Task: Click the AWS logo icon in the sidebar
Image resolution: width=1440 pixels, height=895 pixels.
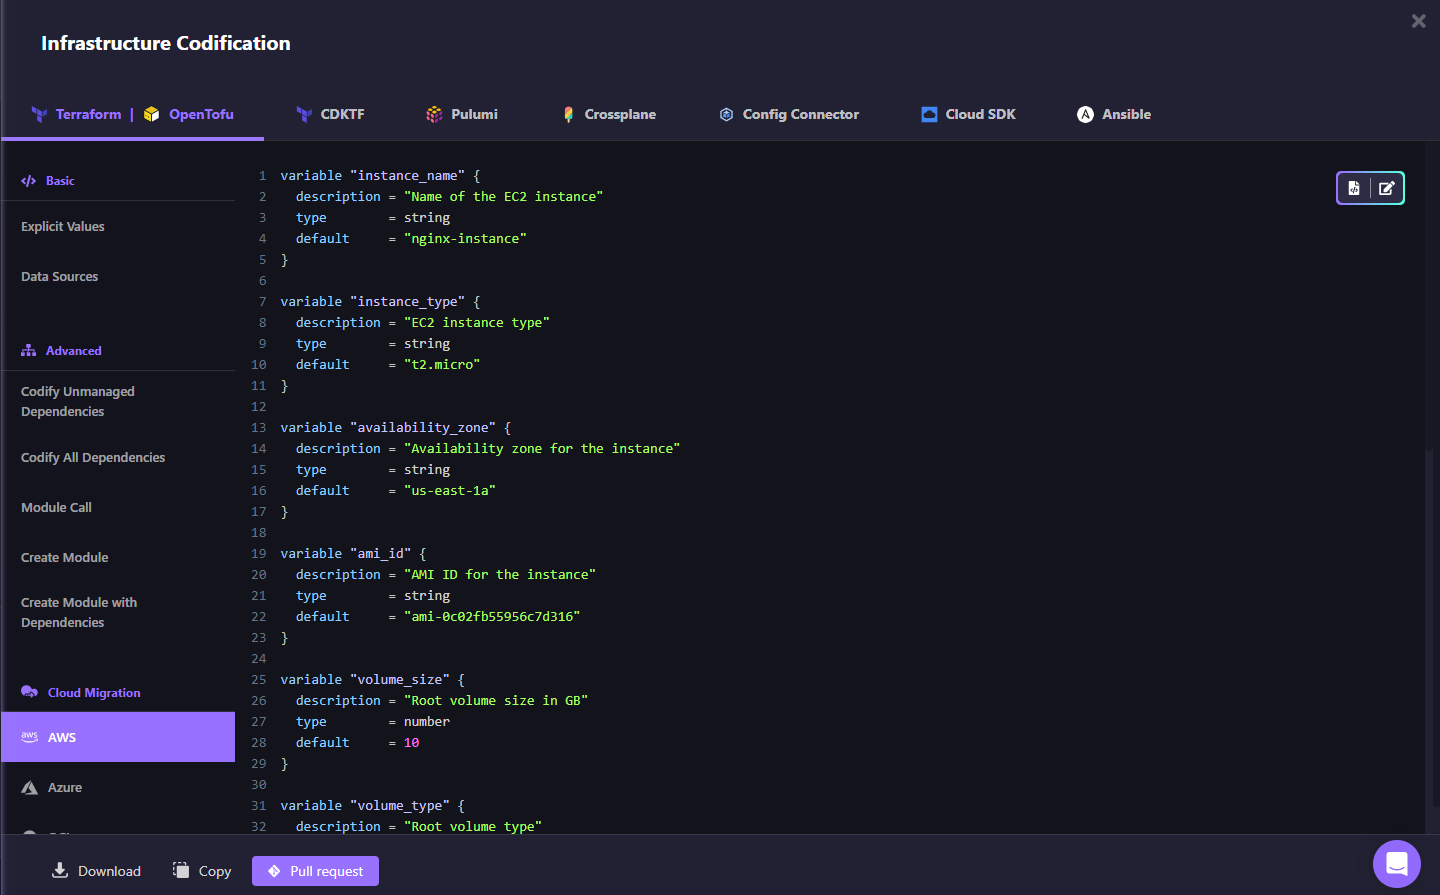Action: point(29,737)
